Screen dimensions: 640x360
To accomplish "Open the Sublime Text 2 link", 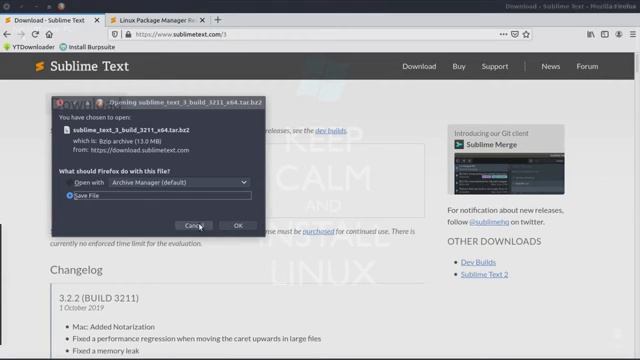I will point(484,274).
